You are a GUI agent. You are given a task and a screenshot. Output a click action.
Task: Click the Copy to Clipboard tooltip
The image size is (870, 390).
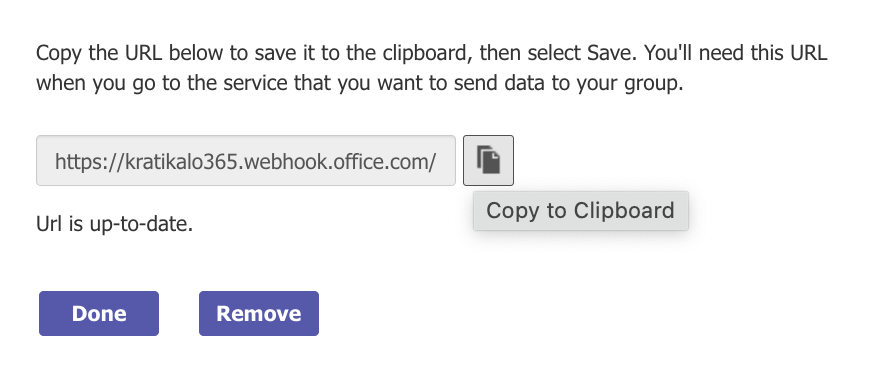581,211
